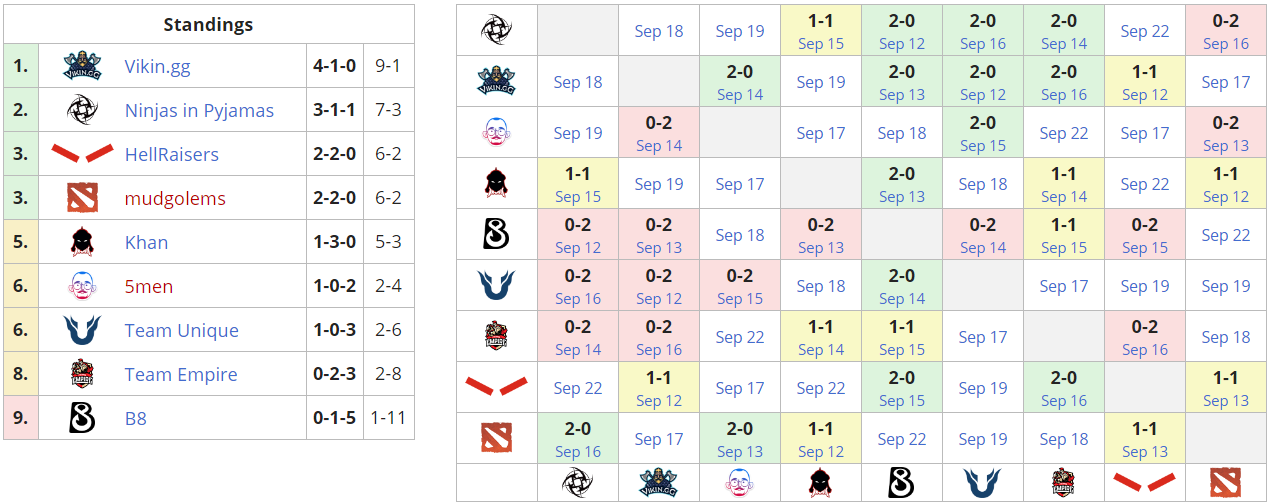The width and height of the screenshot is (1270, 504).
Task: Click the Team Unique logo in standings
Action: (x=82, y=330)
